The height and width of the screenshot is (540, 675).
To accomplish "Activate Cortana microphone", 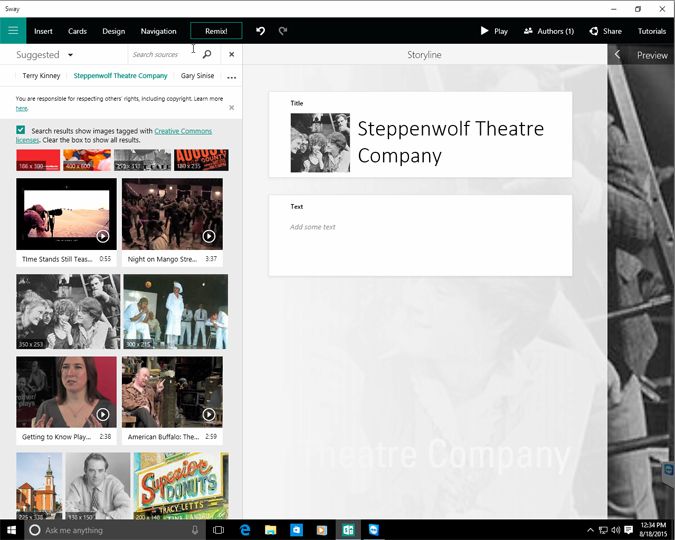I will click(x=195, y=530).
